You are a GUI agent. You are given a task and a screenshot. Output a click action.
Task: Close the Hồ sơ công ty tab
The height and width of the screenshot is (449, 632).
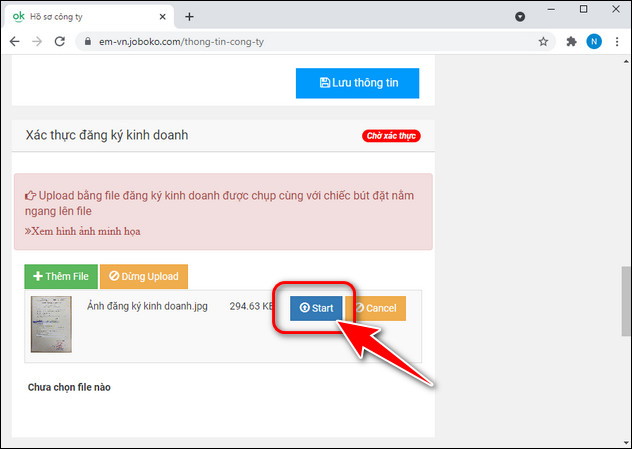point(160,16)
